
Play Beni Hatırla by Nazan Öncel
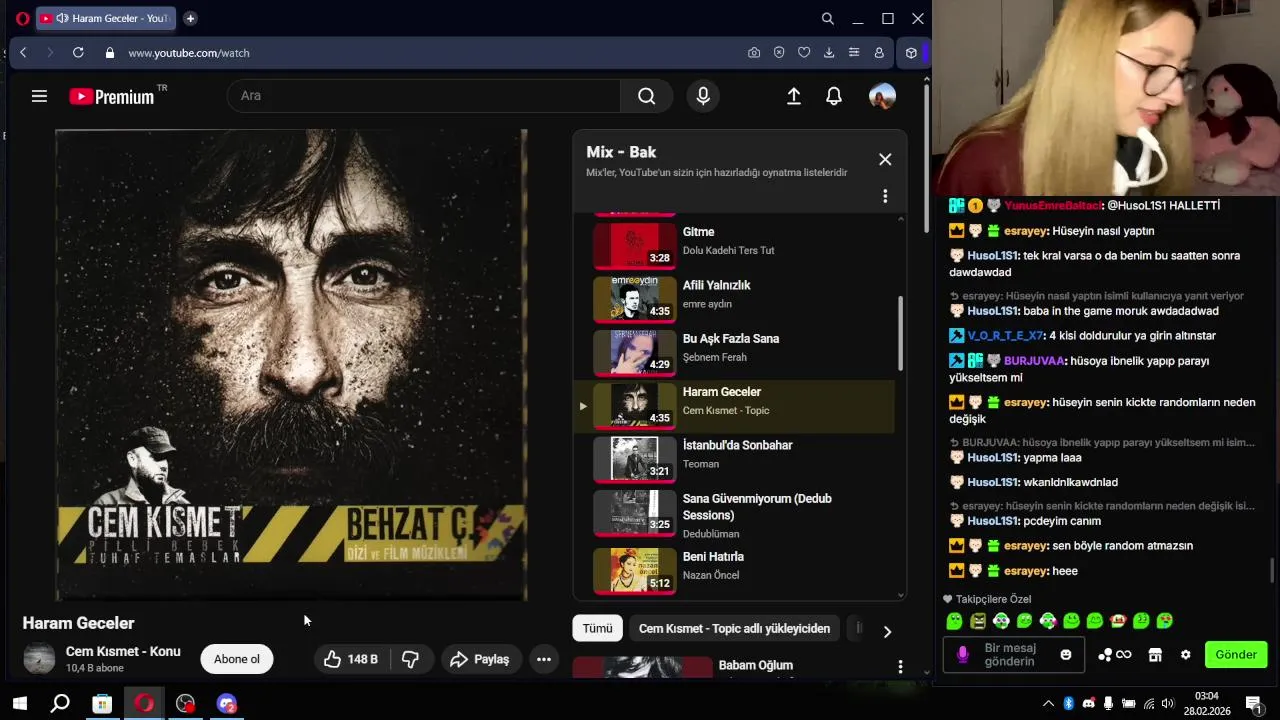735,570
